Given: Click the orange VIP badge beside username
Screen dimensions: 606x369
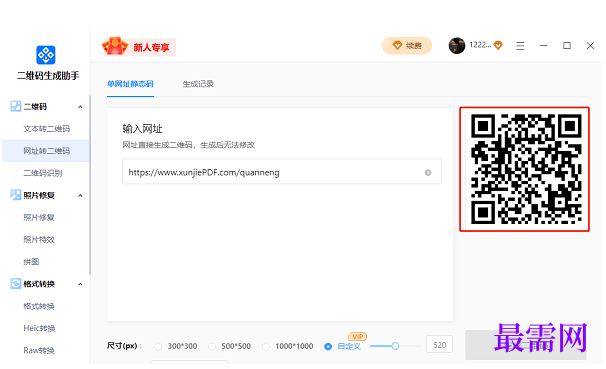Looking at the screenshot, I should click(498, 46).
